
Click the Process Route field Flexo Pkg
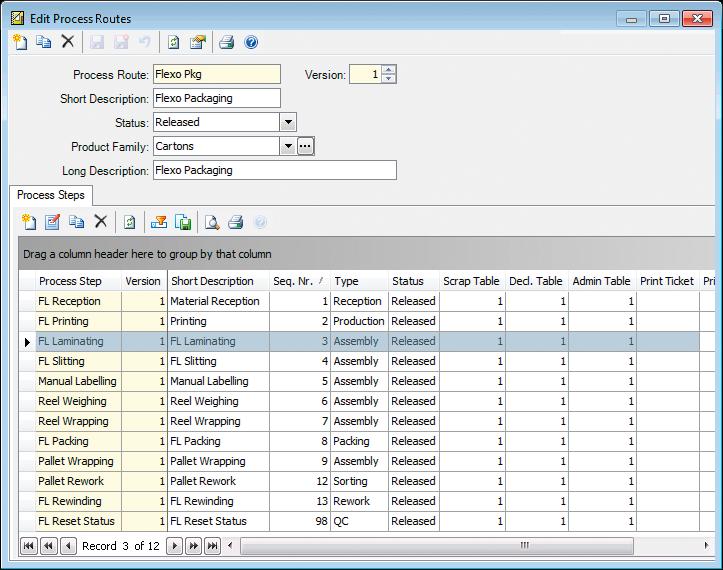217,74
